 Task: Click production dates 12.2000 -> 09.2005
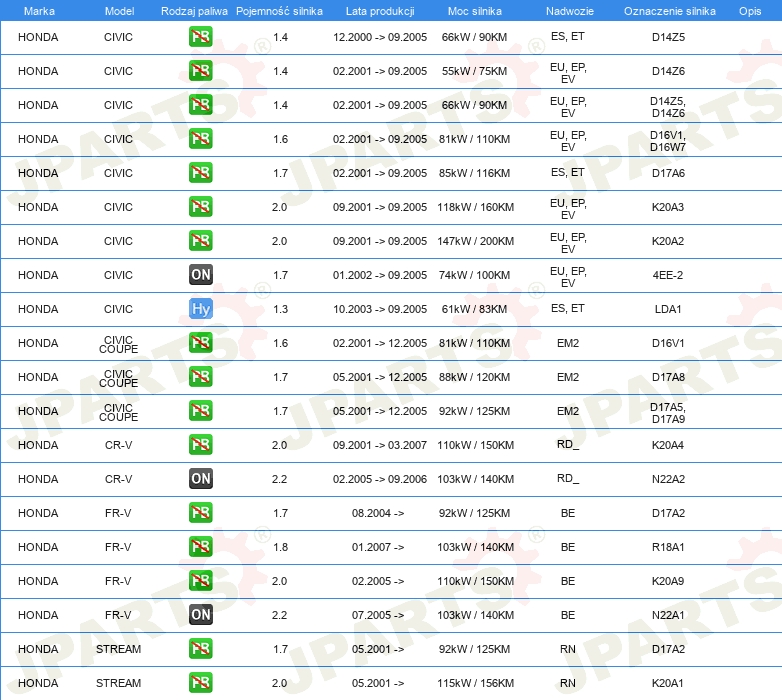click(x=380, y=37)
